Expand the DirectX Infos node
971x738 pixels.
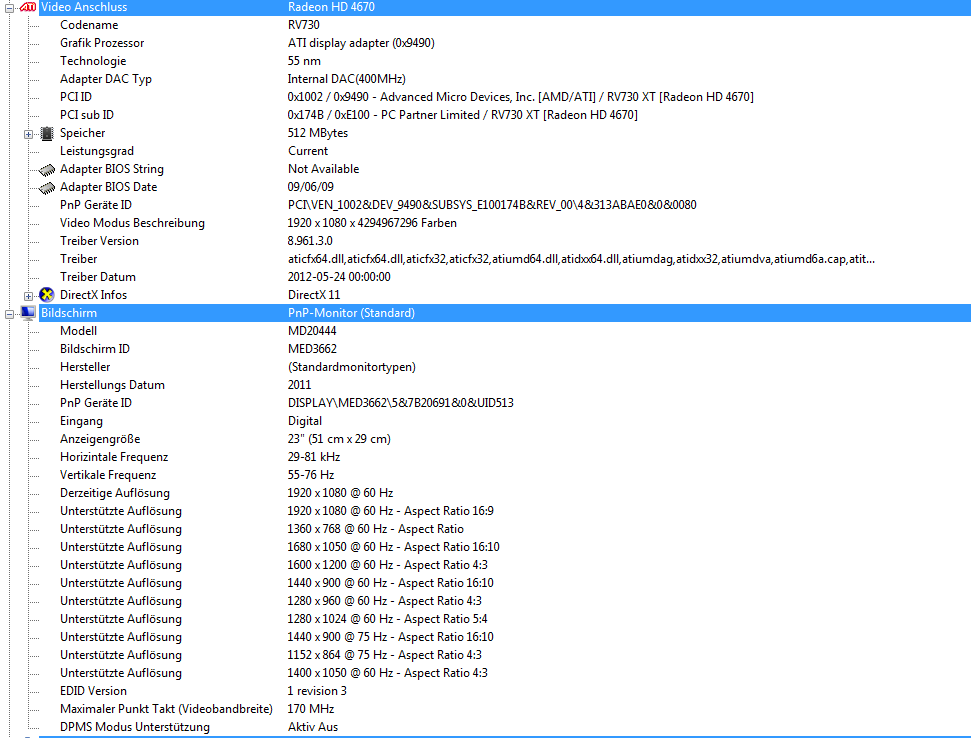(x=28, y=296)
